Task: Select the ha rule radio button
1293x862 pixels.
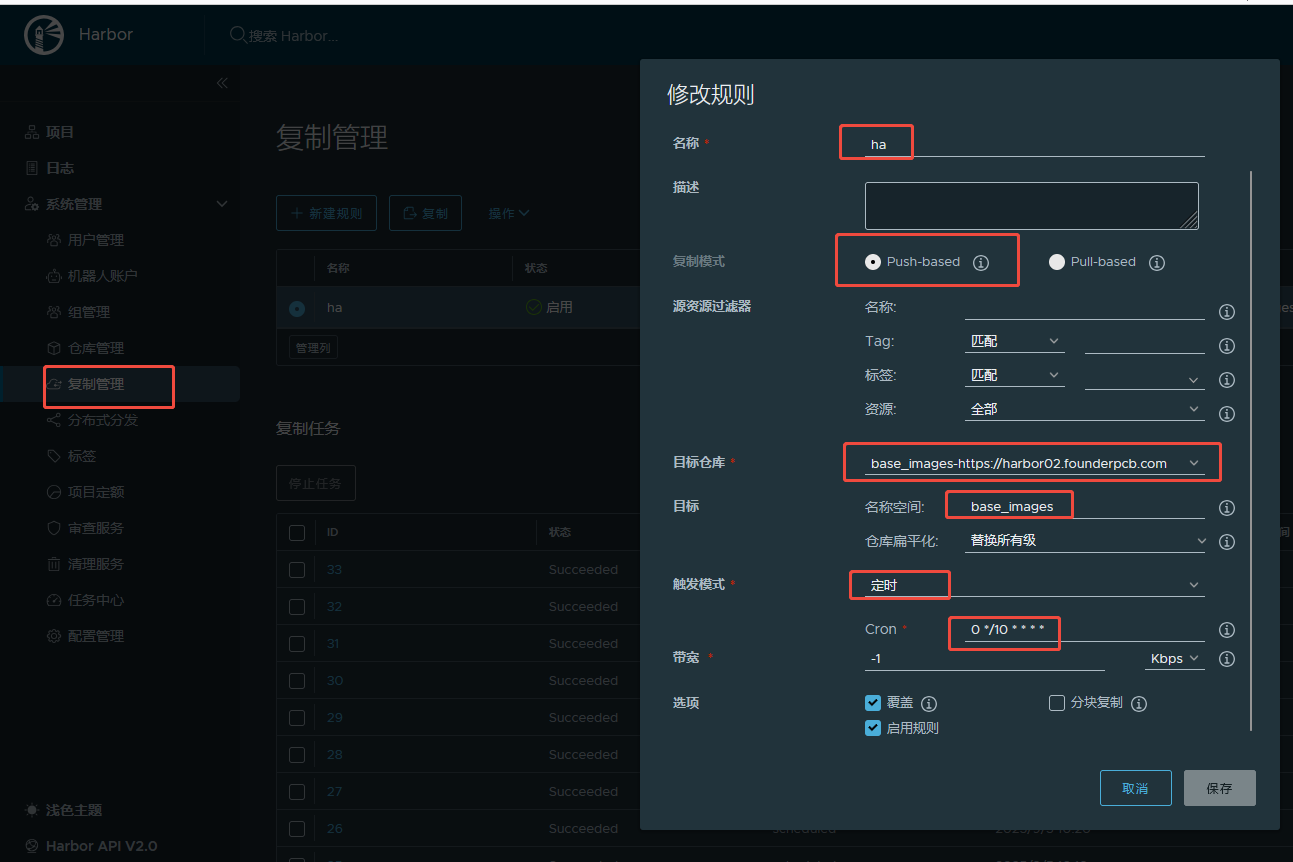Action: pos(297,308)
